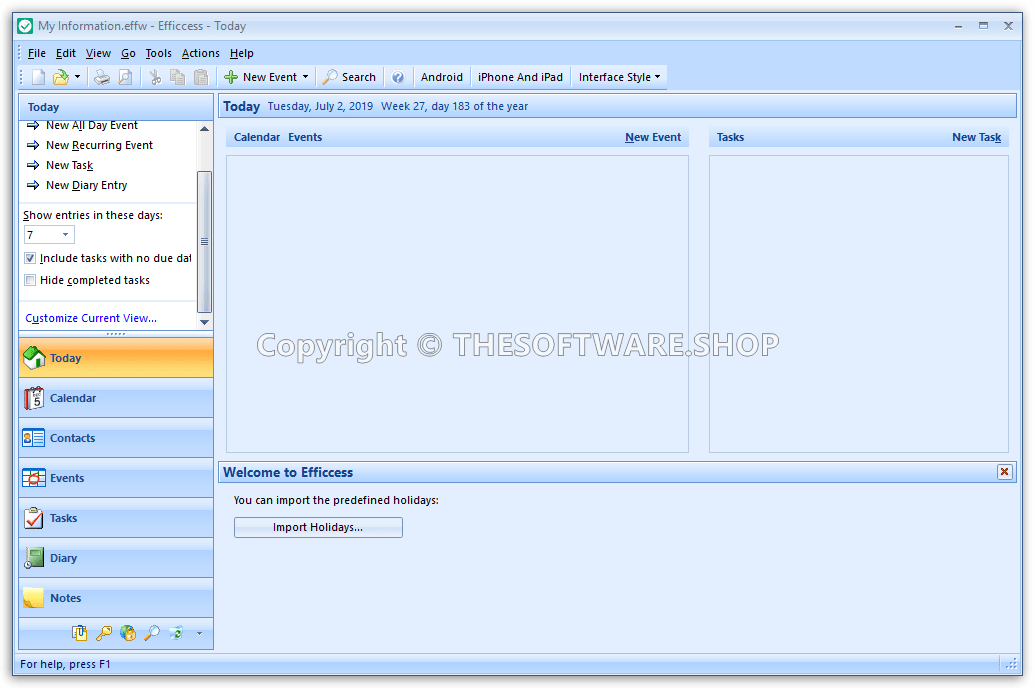
Task: Open the days combo box showing 7
Action: (x=49, y=235)
